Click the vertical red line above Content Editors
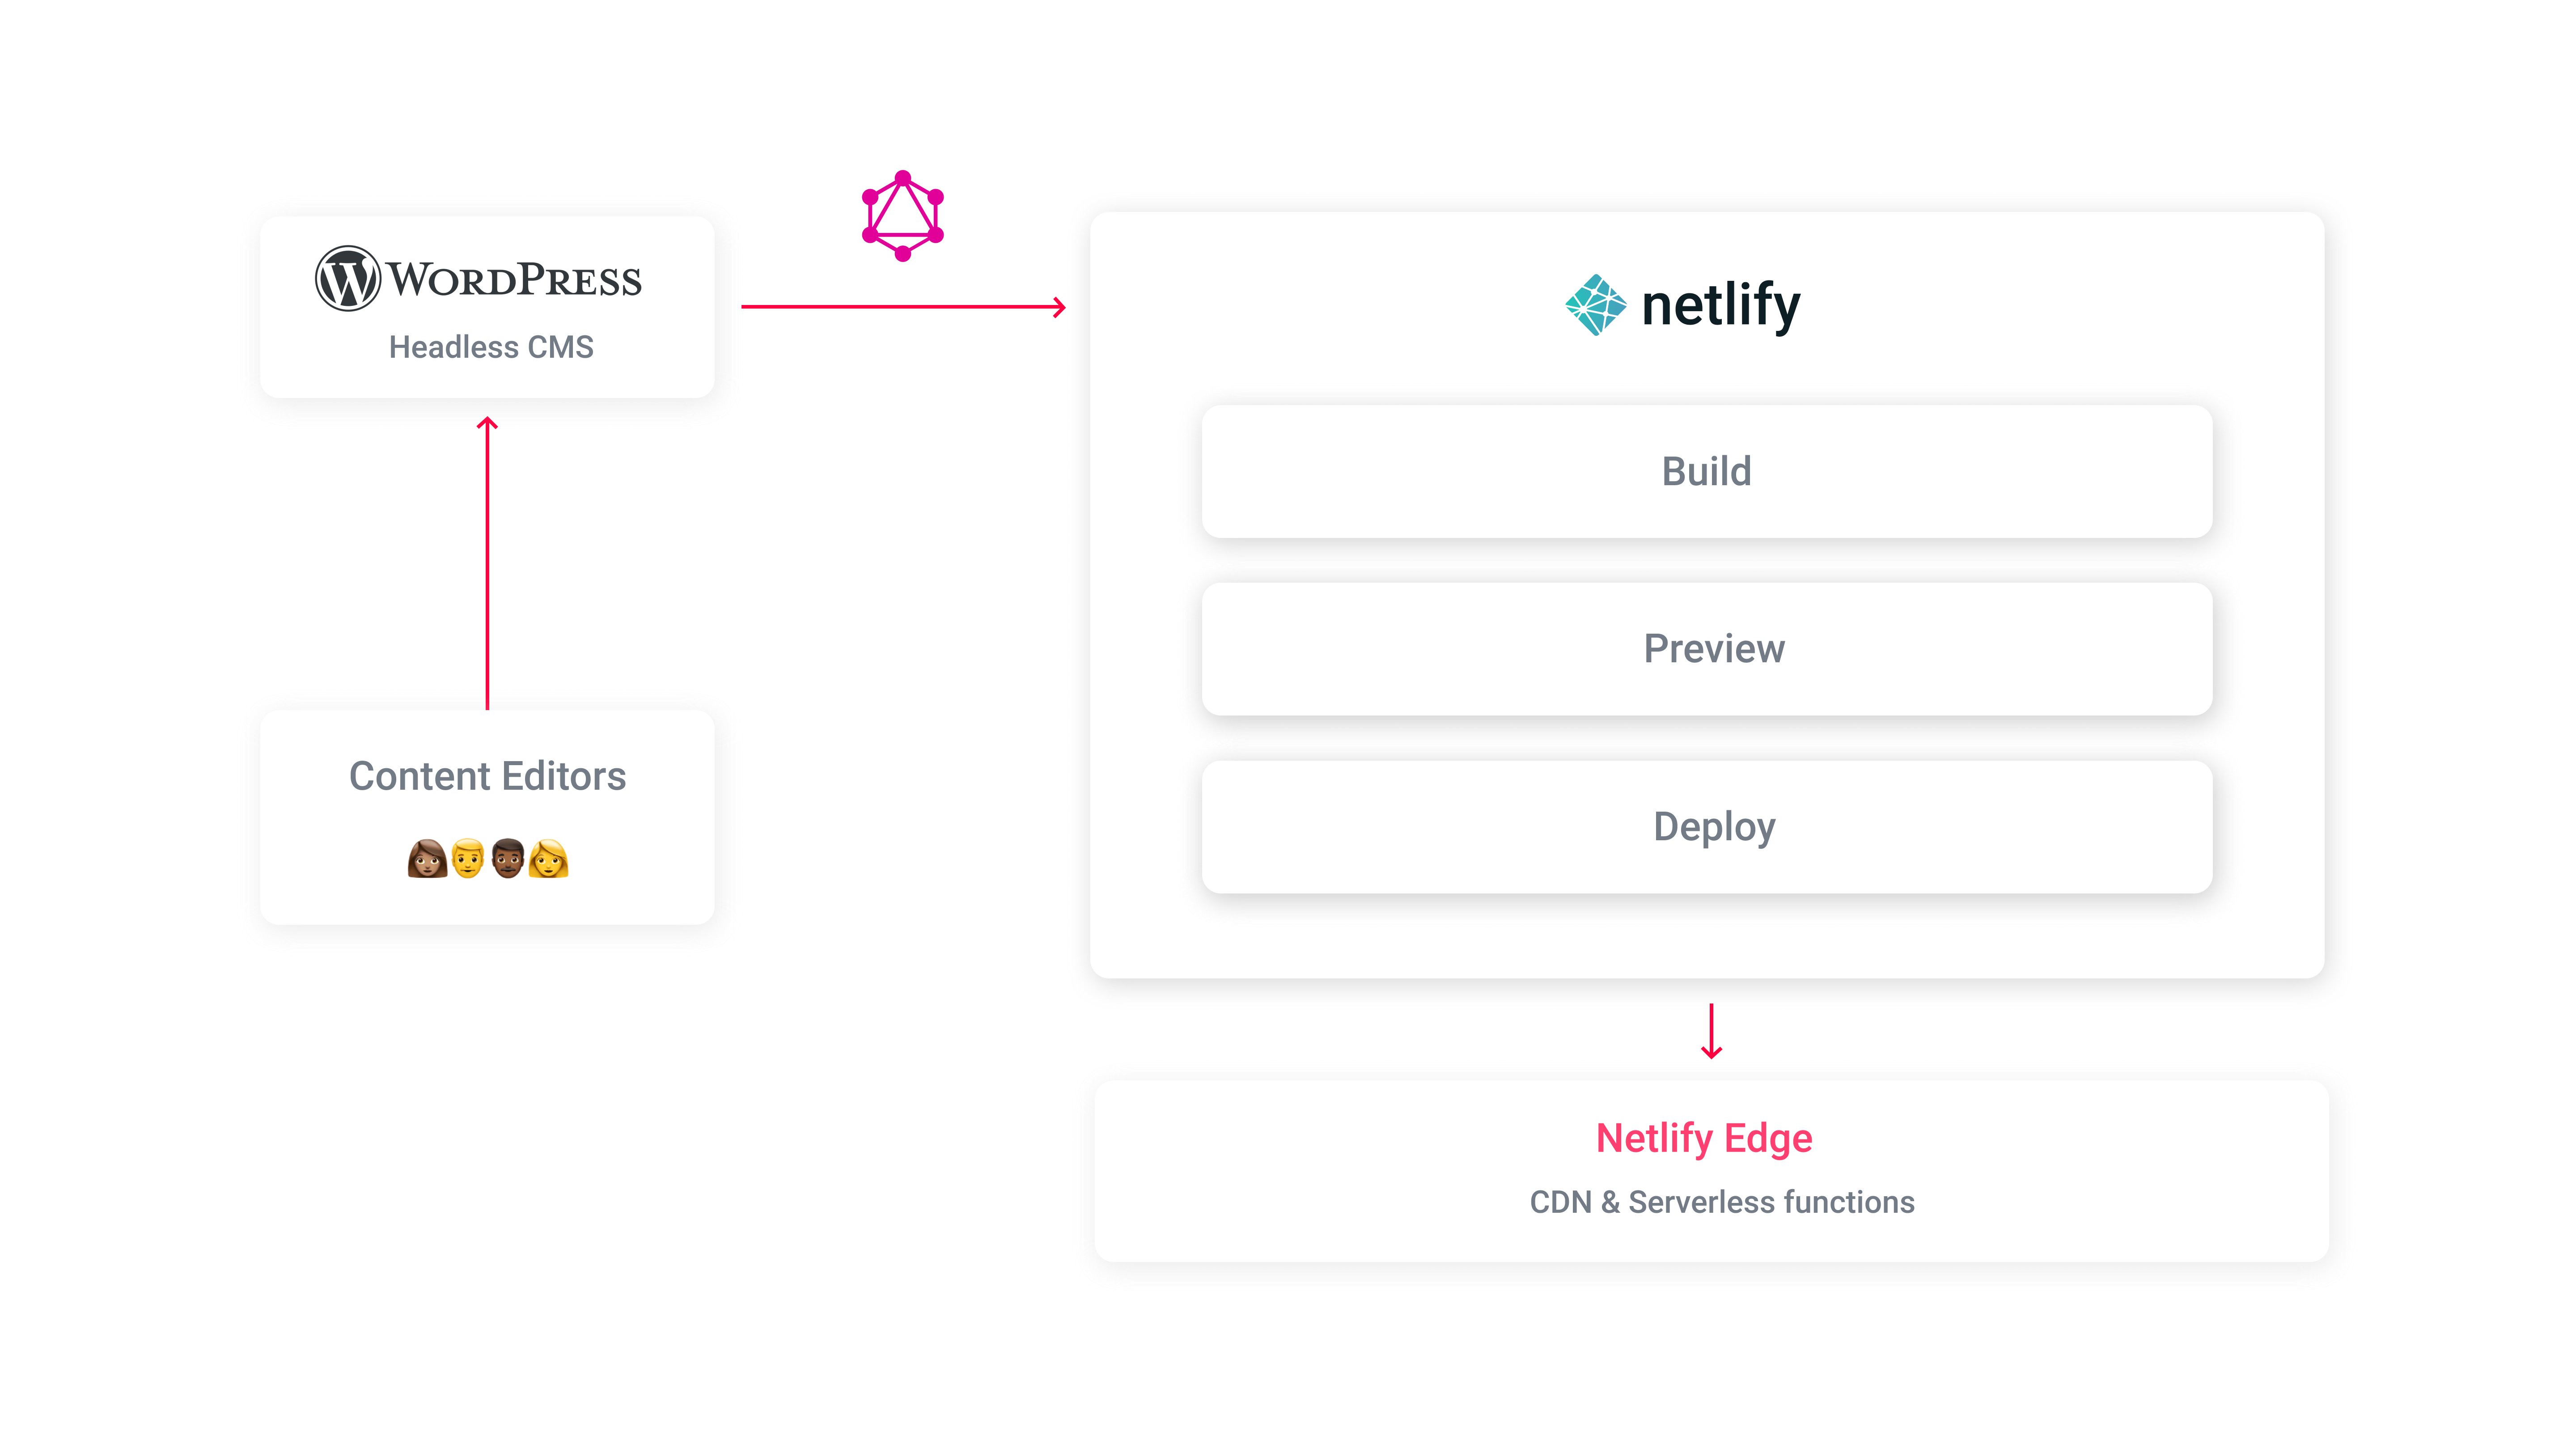 pyautogui.click(x=487, y=570)
